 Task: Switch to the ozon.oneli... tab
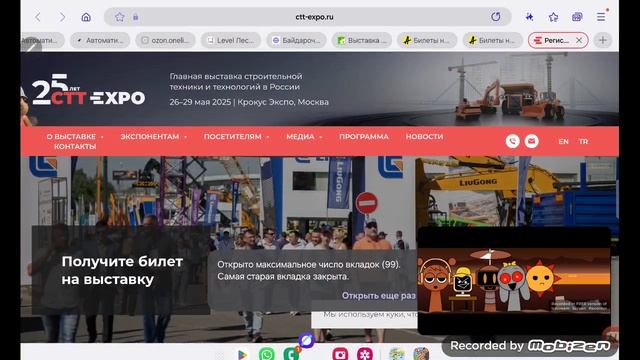pyautogui.click(x=165, y=40)
